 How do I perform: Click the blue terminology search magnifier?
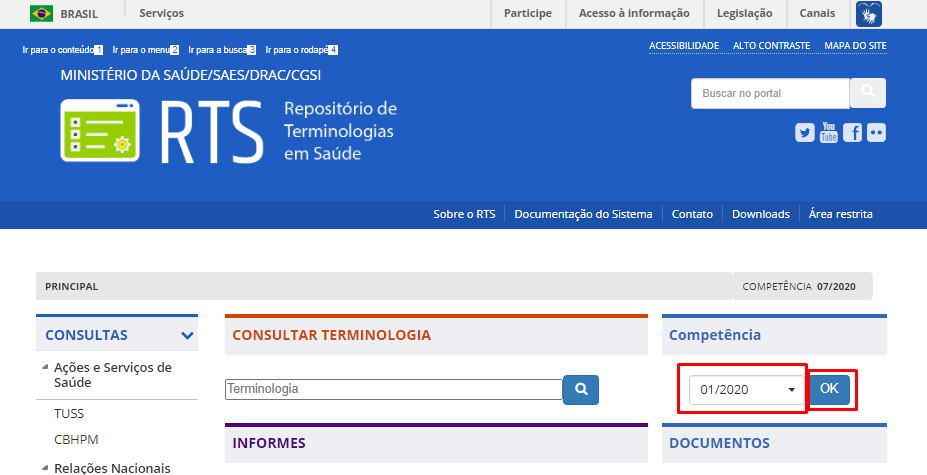tap(581, 389)
